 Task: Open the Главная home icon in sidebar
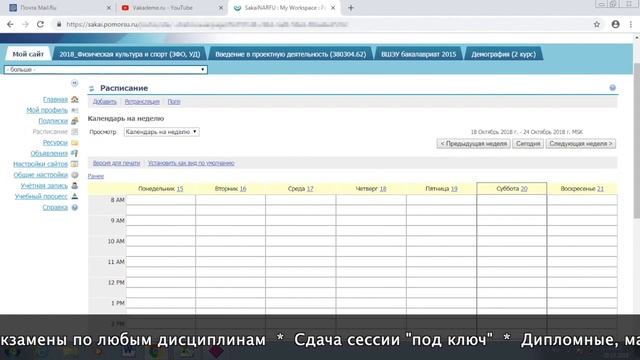click(75, 99)
